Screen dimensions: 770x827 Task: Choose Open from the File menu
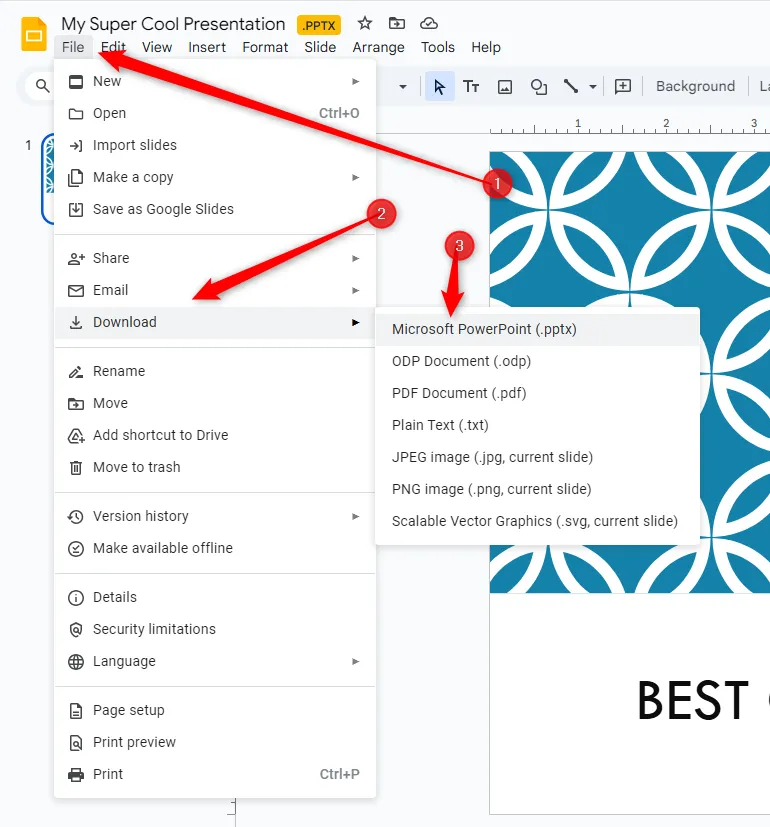(215, 113)
